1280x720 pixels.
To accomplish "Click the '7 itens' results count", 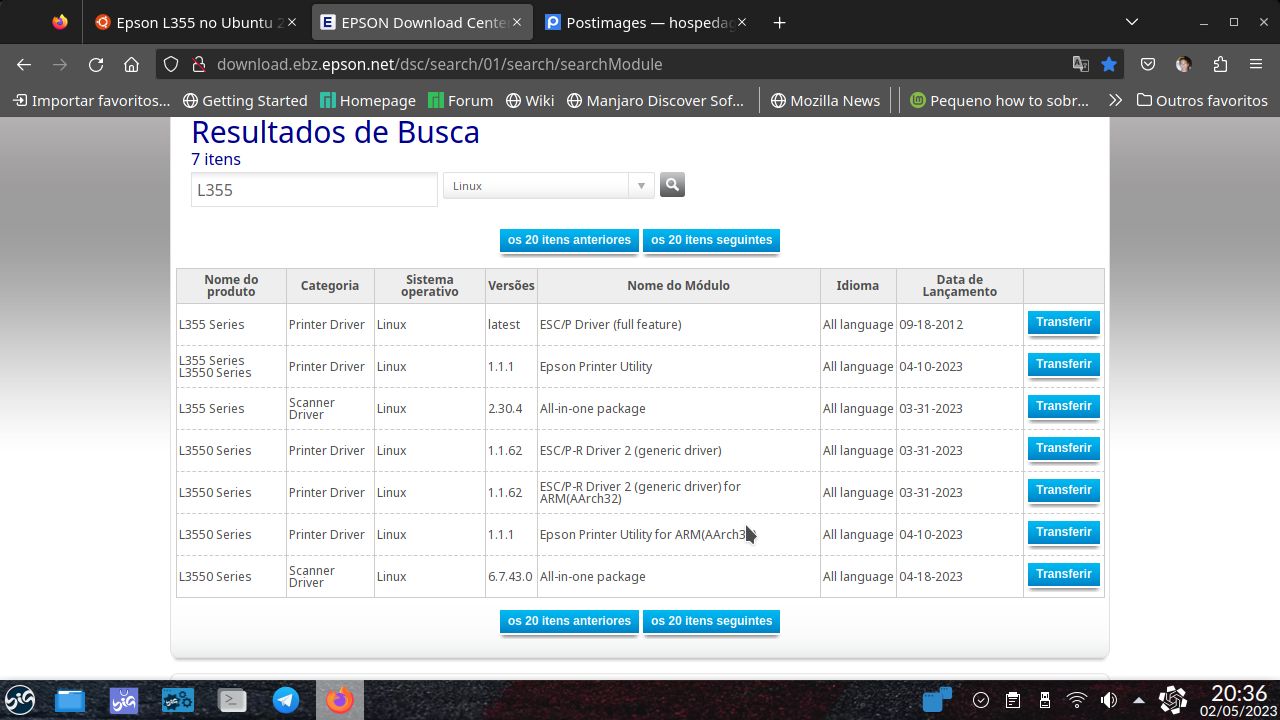I will (x=216, y=159).
